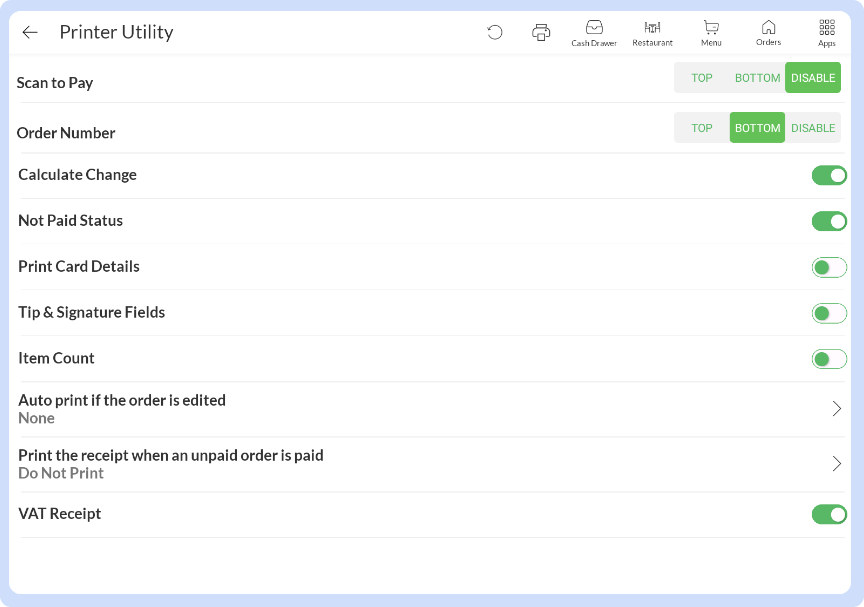Turn off VAT Receipt toggle
Screen dimensions: 864x607
point(829,514)
